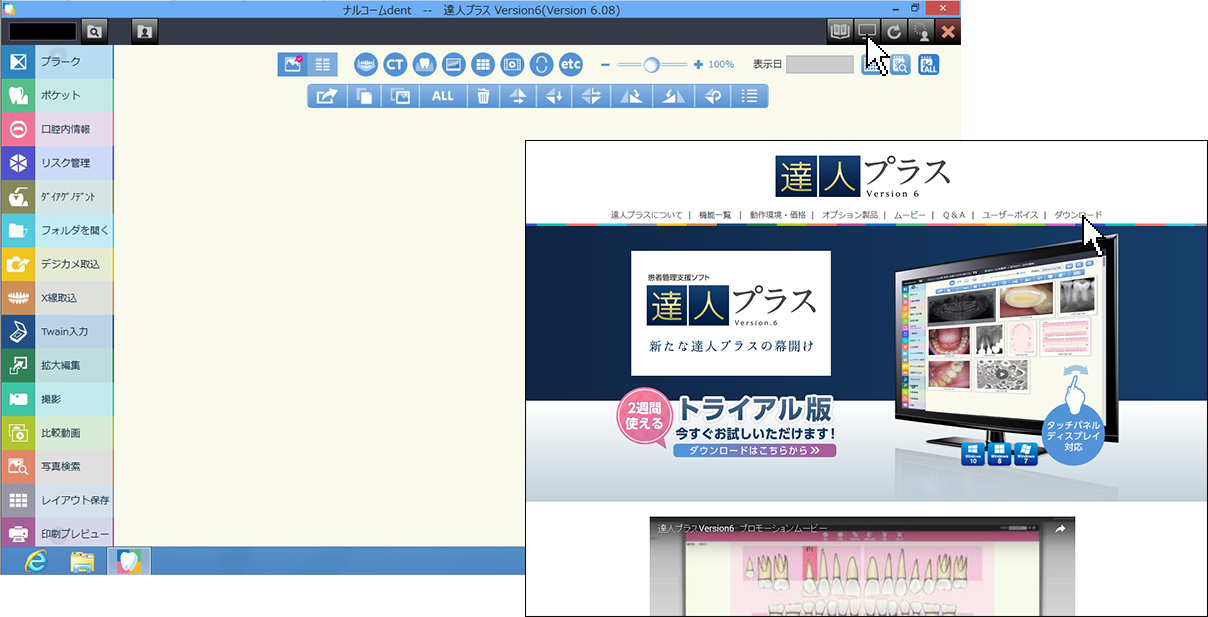Open ムービー in the website navigation

[x=910, y=215]
